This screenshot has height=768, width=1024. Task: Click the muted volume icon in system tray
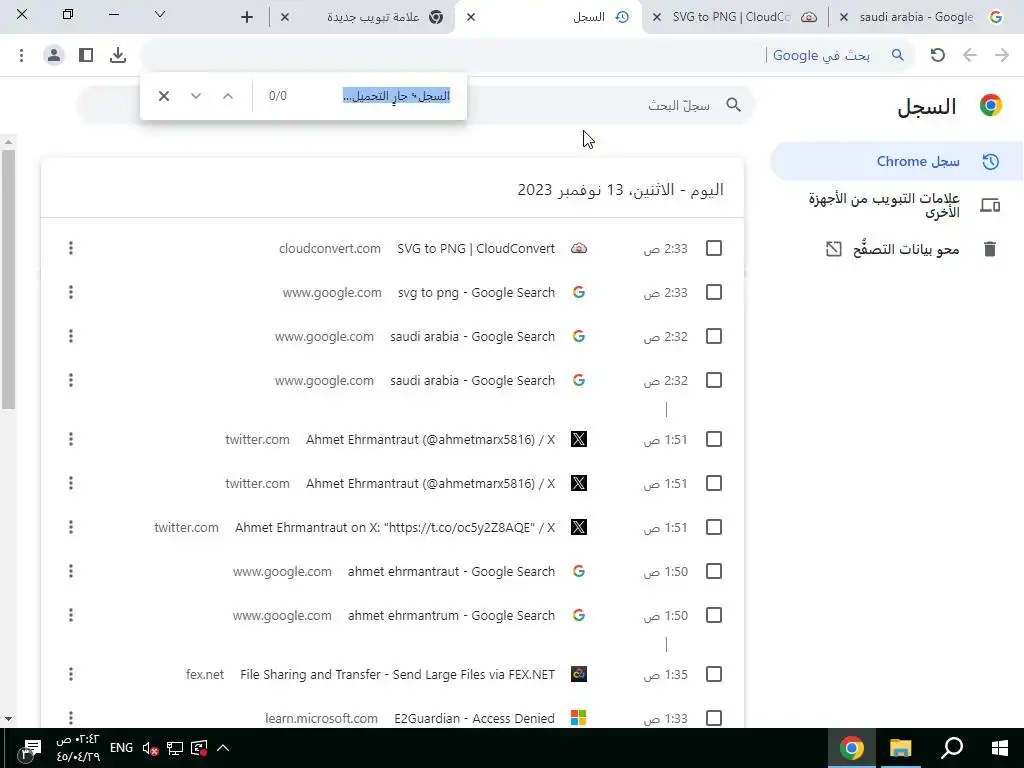coord(150,748)
